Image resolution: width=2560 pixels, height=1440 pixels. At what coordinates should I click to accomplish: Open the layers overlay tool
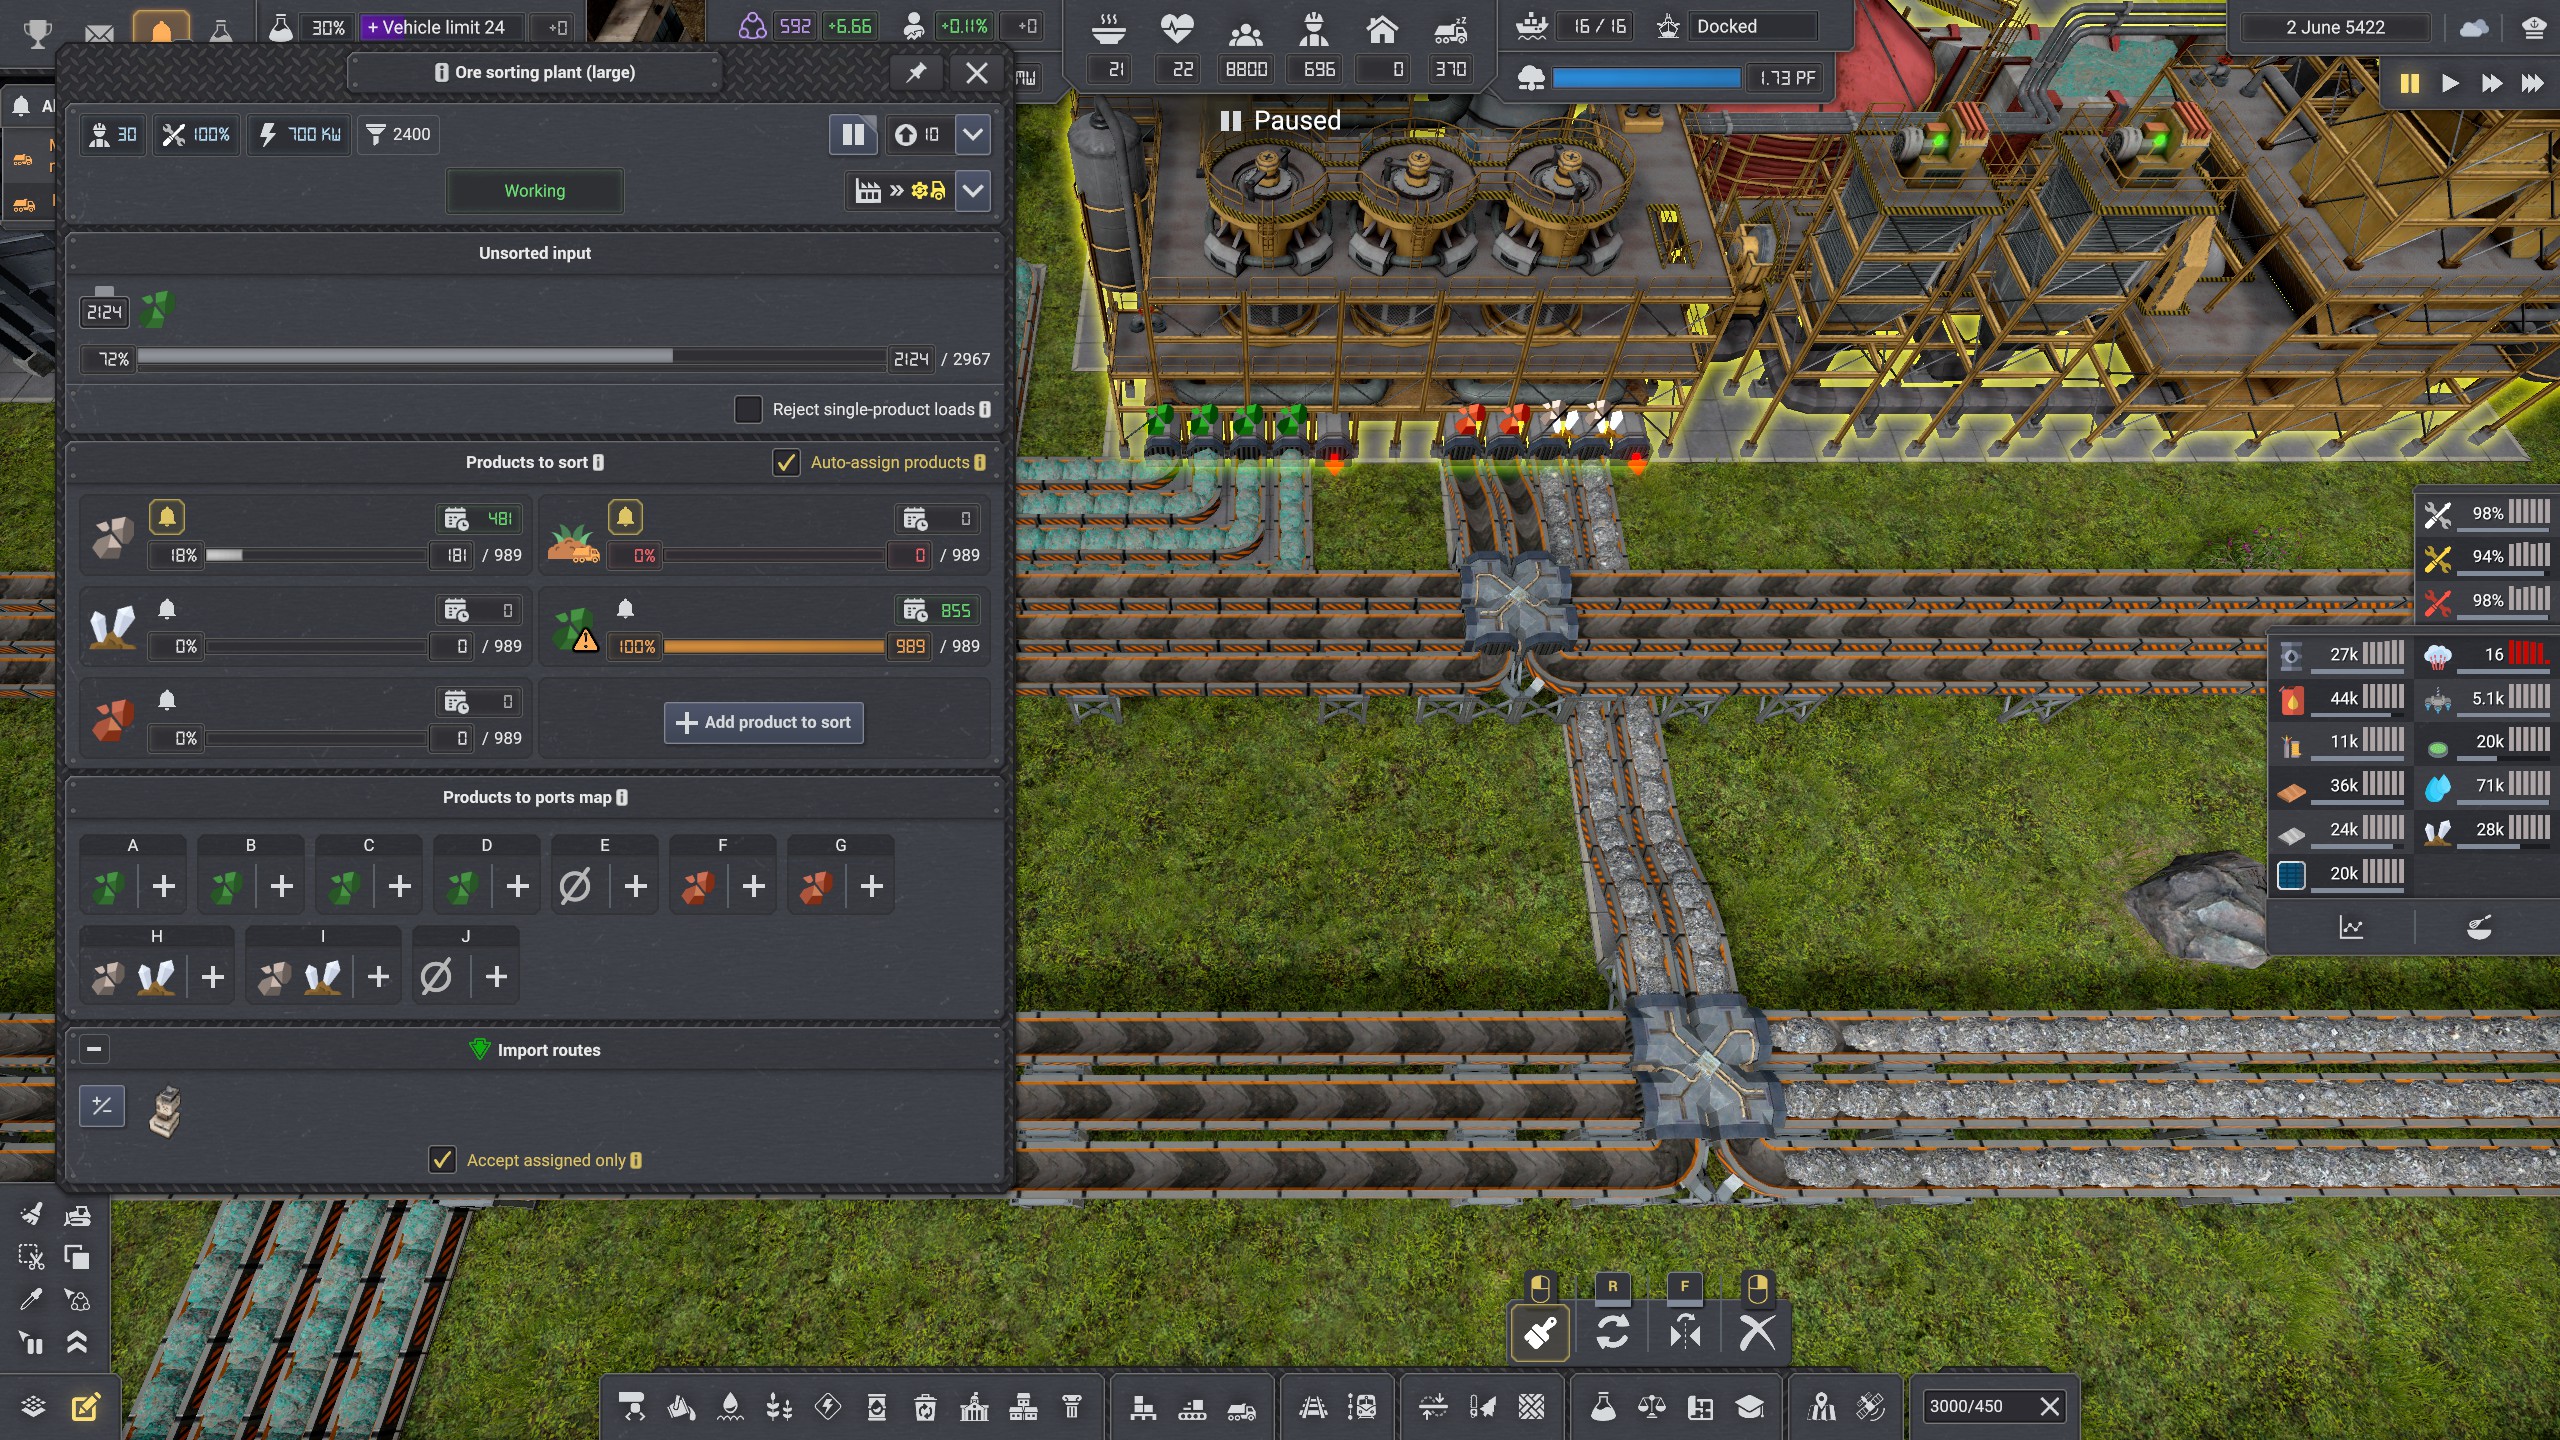(33, 1407)
